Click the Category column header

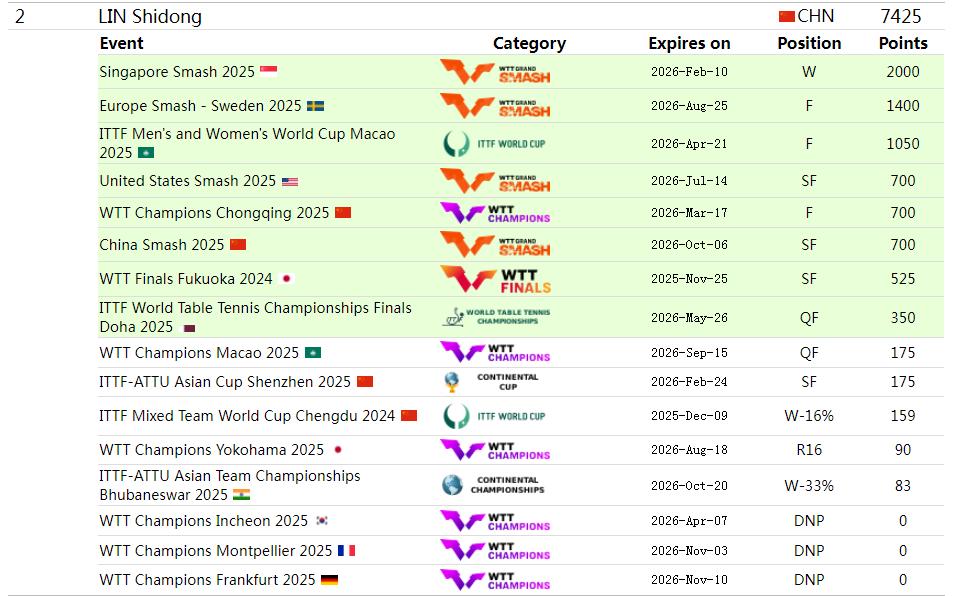(529, 43)
